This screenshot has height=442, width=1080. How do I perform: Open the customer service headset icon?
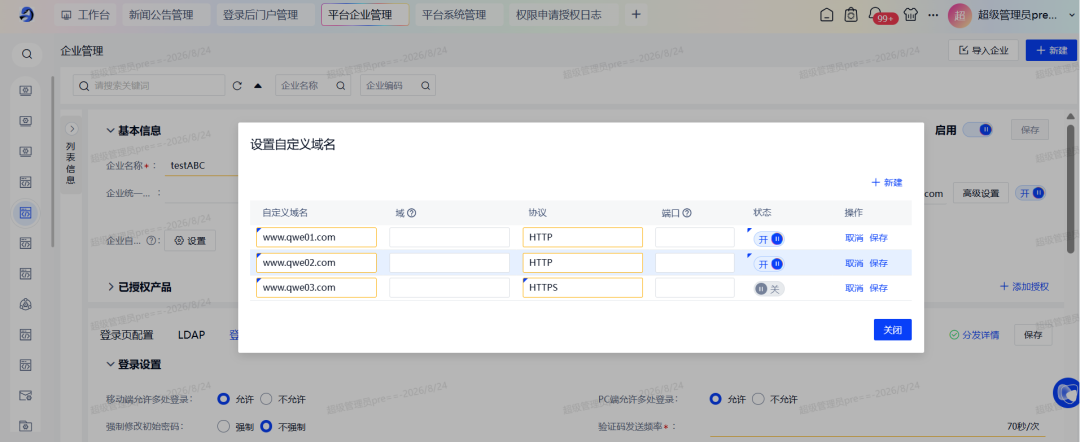[1066, 393]
